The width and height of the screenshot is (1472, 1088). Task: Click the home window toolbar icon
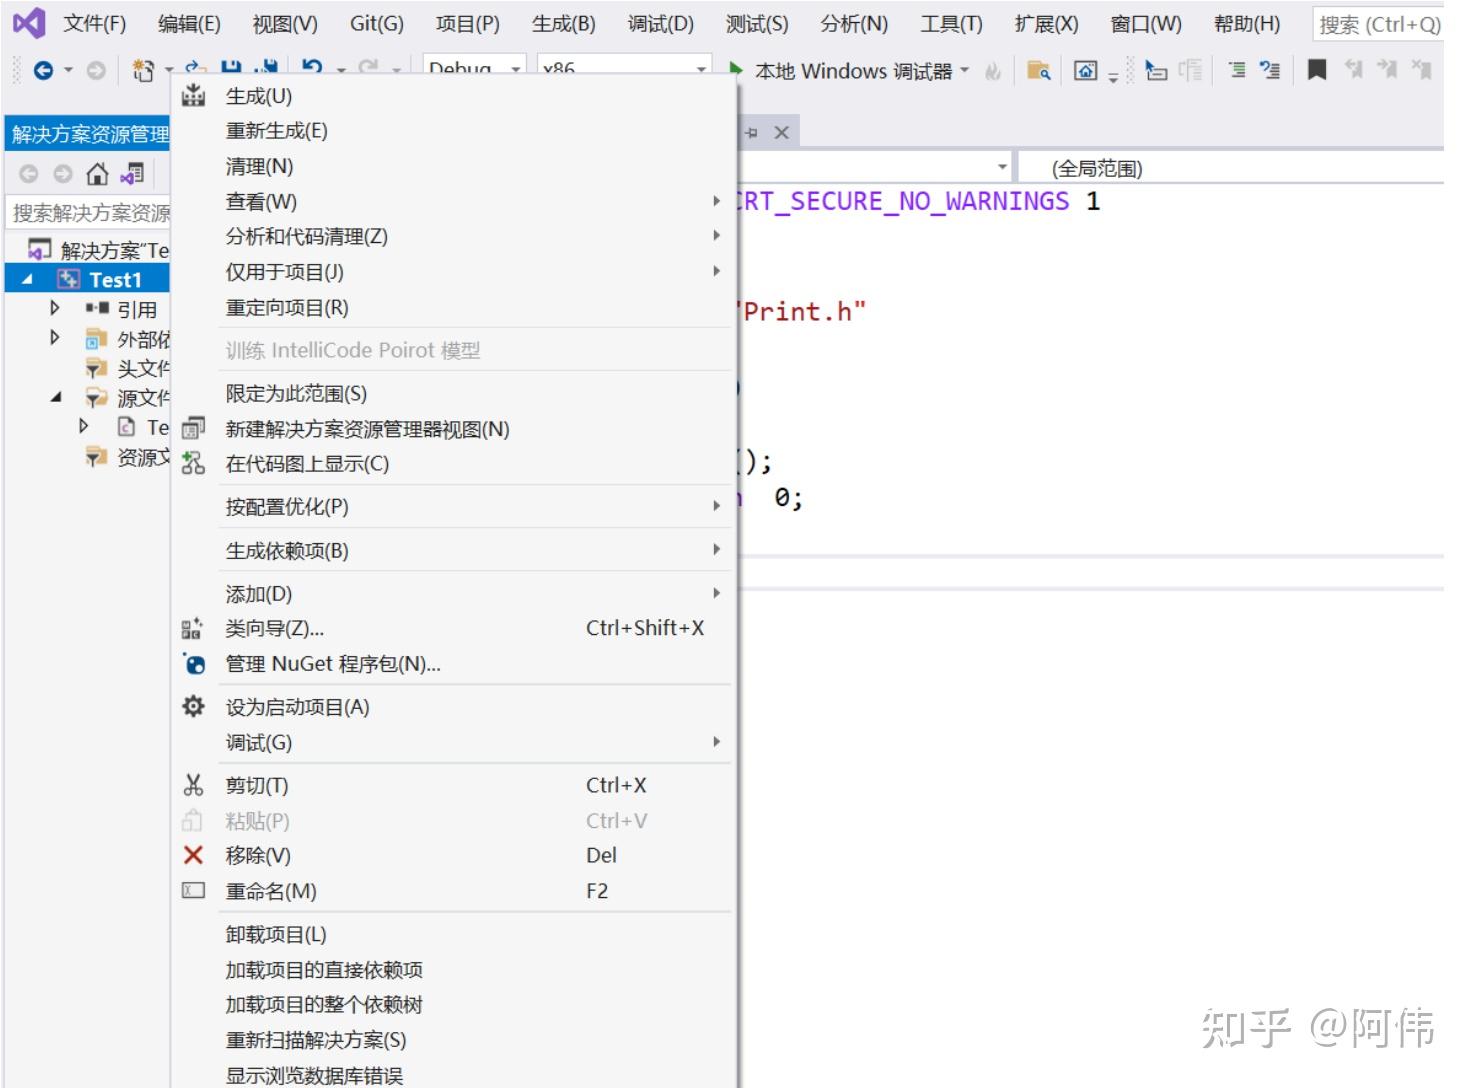pyautogui.click(x=1085, y=70)
